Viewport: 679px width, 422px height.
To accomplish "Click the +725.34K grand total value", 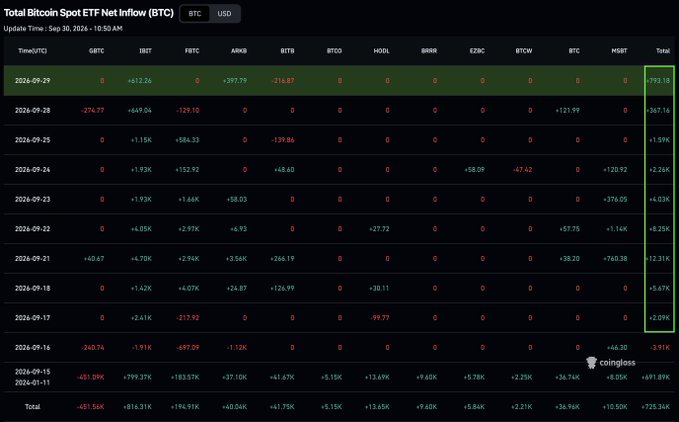I will tap(656, 407).
